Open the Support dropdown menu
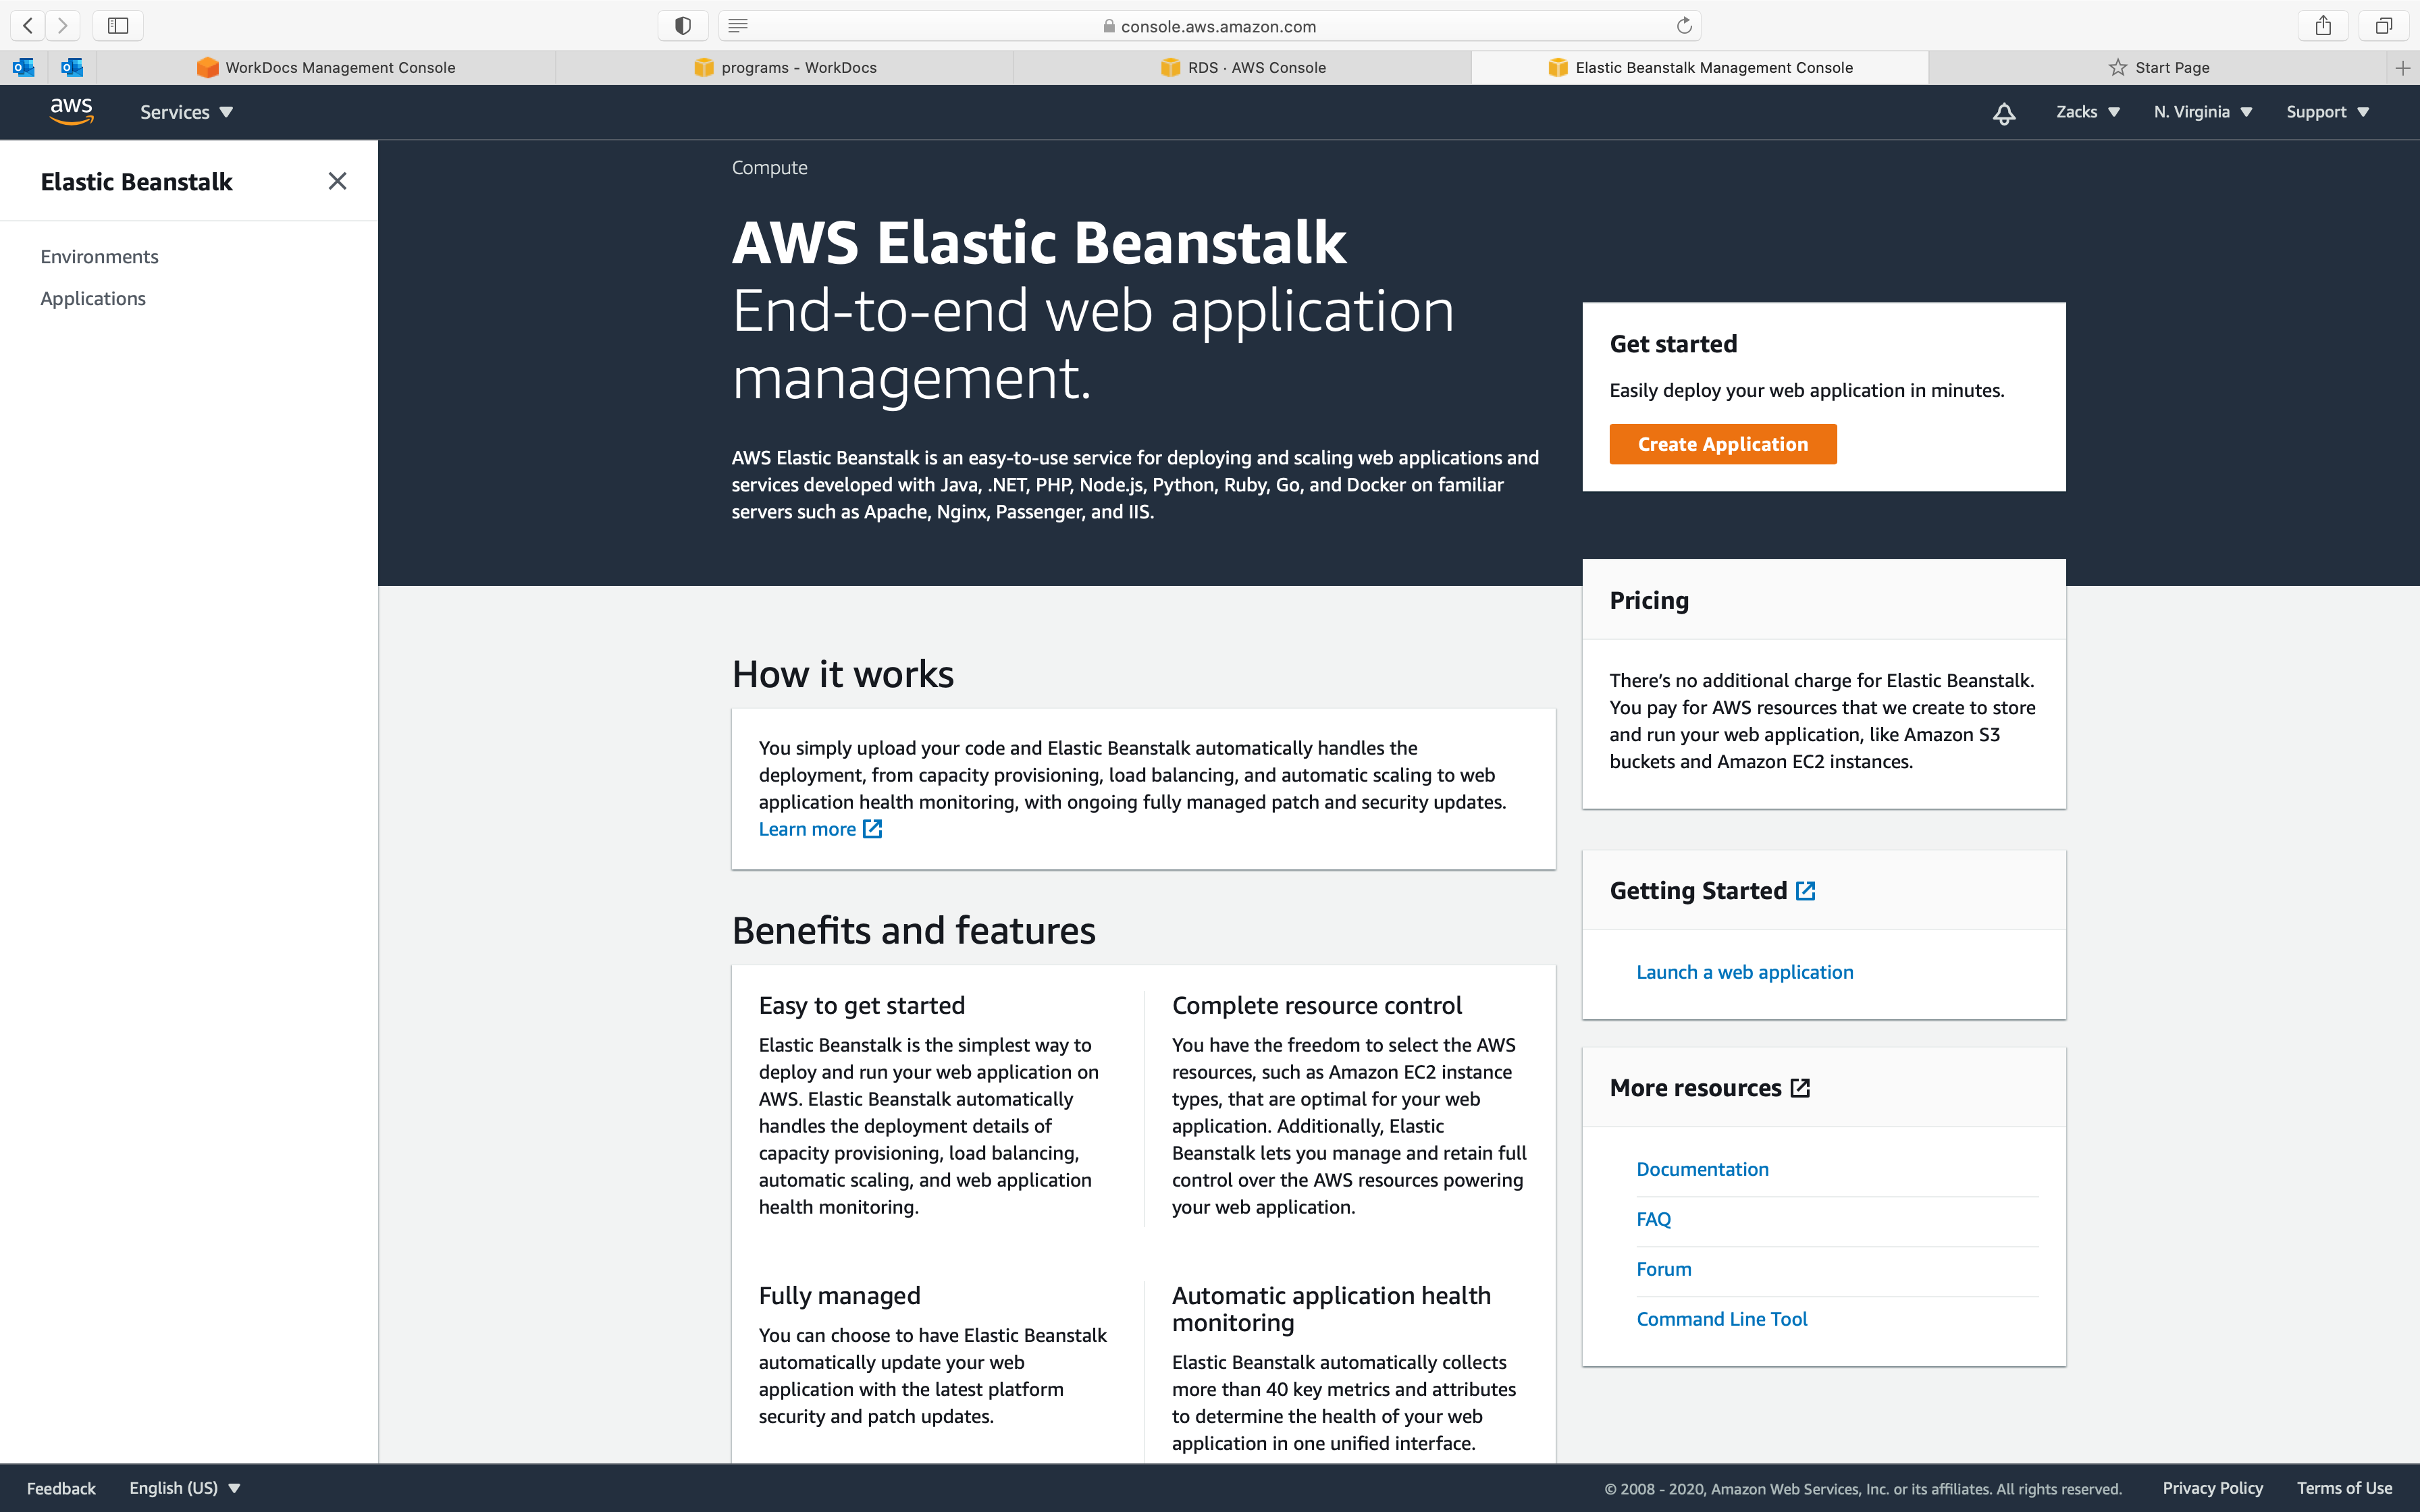Screen dimensions: 2420x1512 tap(2327, 112)
